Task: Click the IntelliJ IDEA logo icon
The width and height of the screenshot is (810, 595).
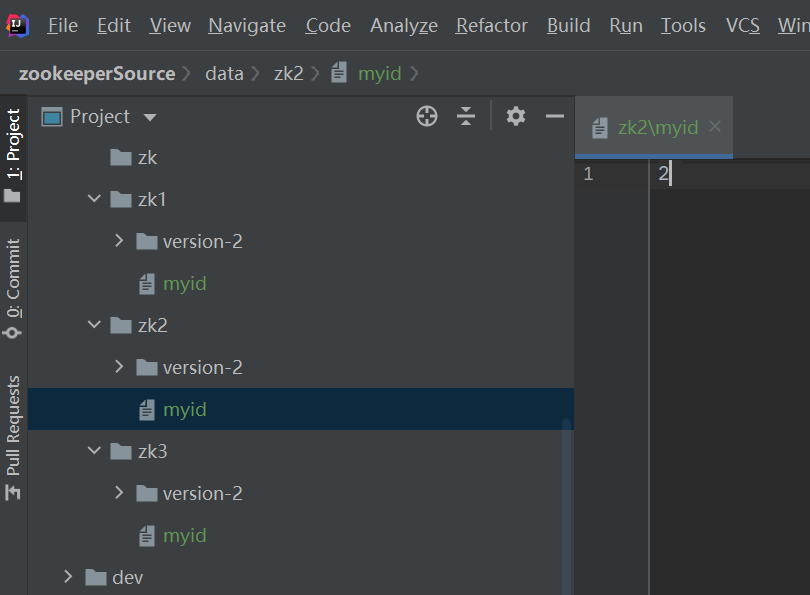Action: tap(18, 25)
